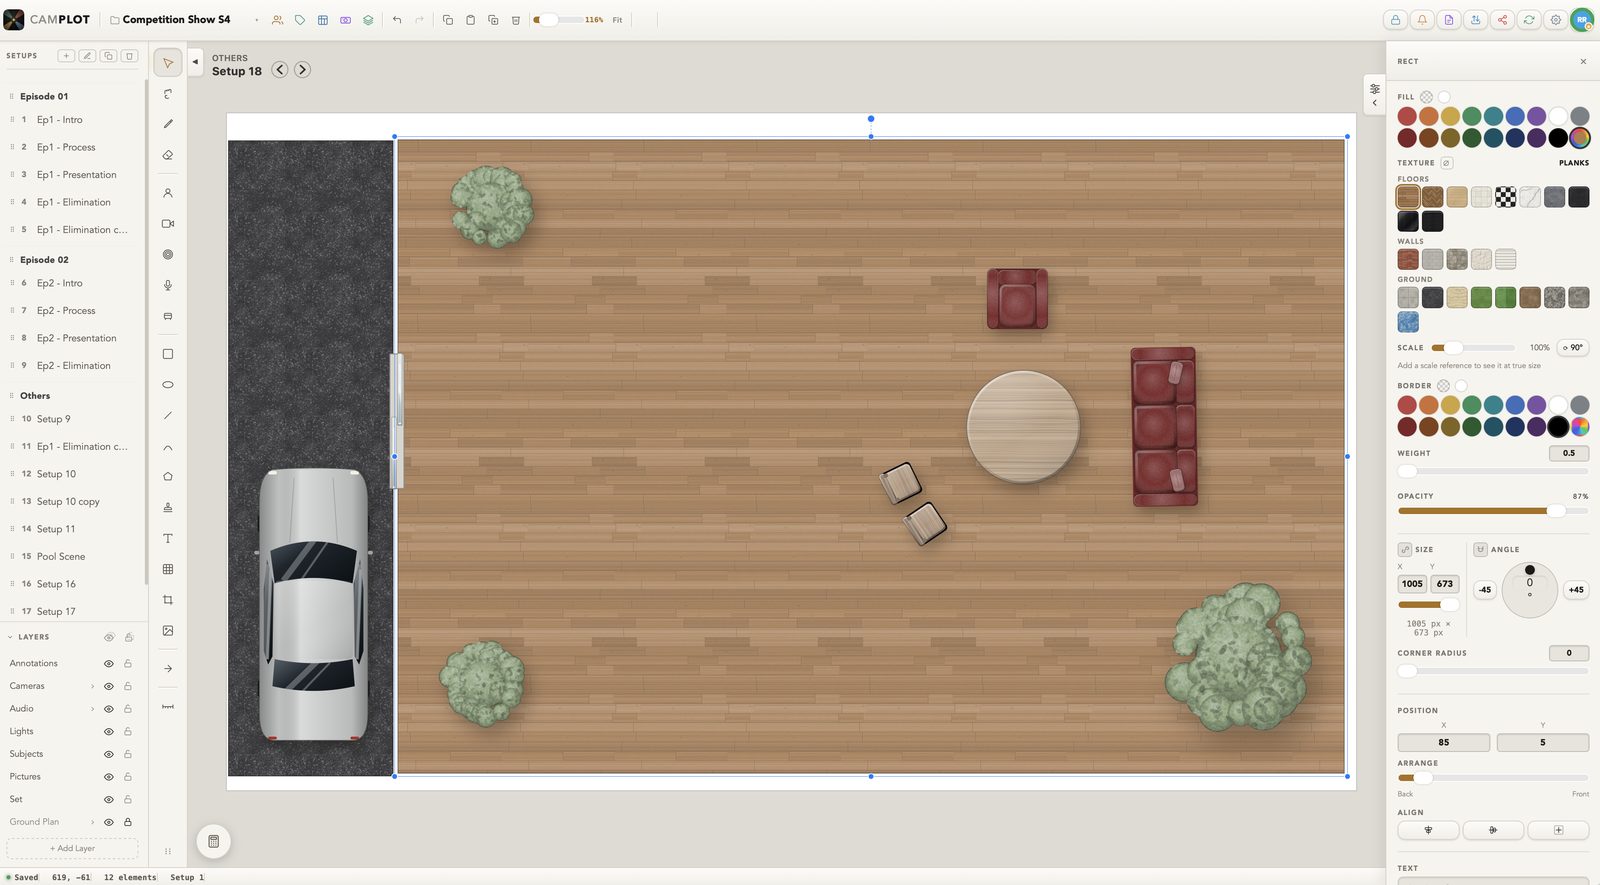Open the image insert tool

pyautogui.click(x=168, y=631)
